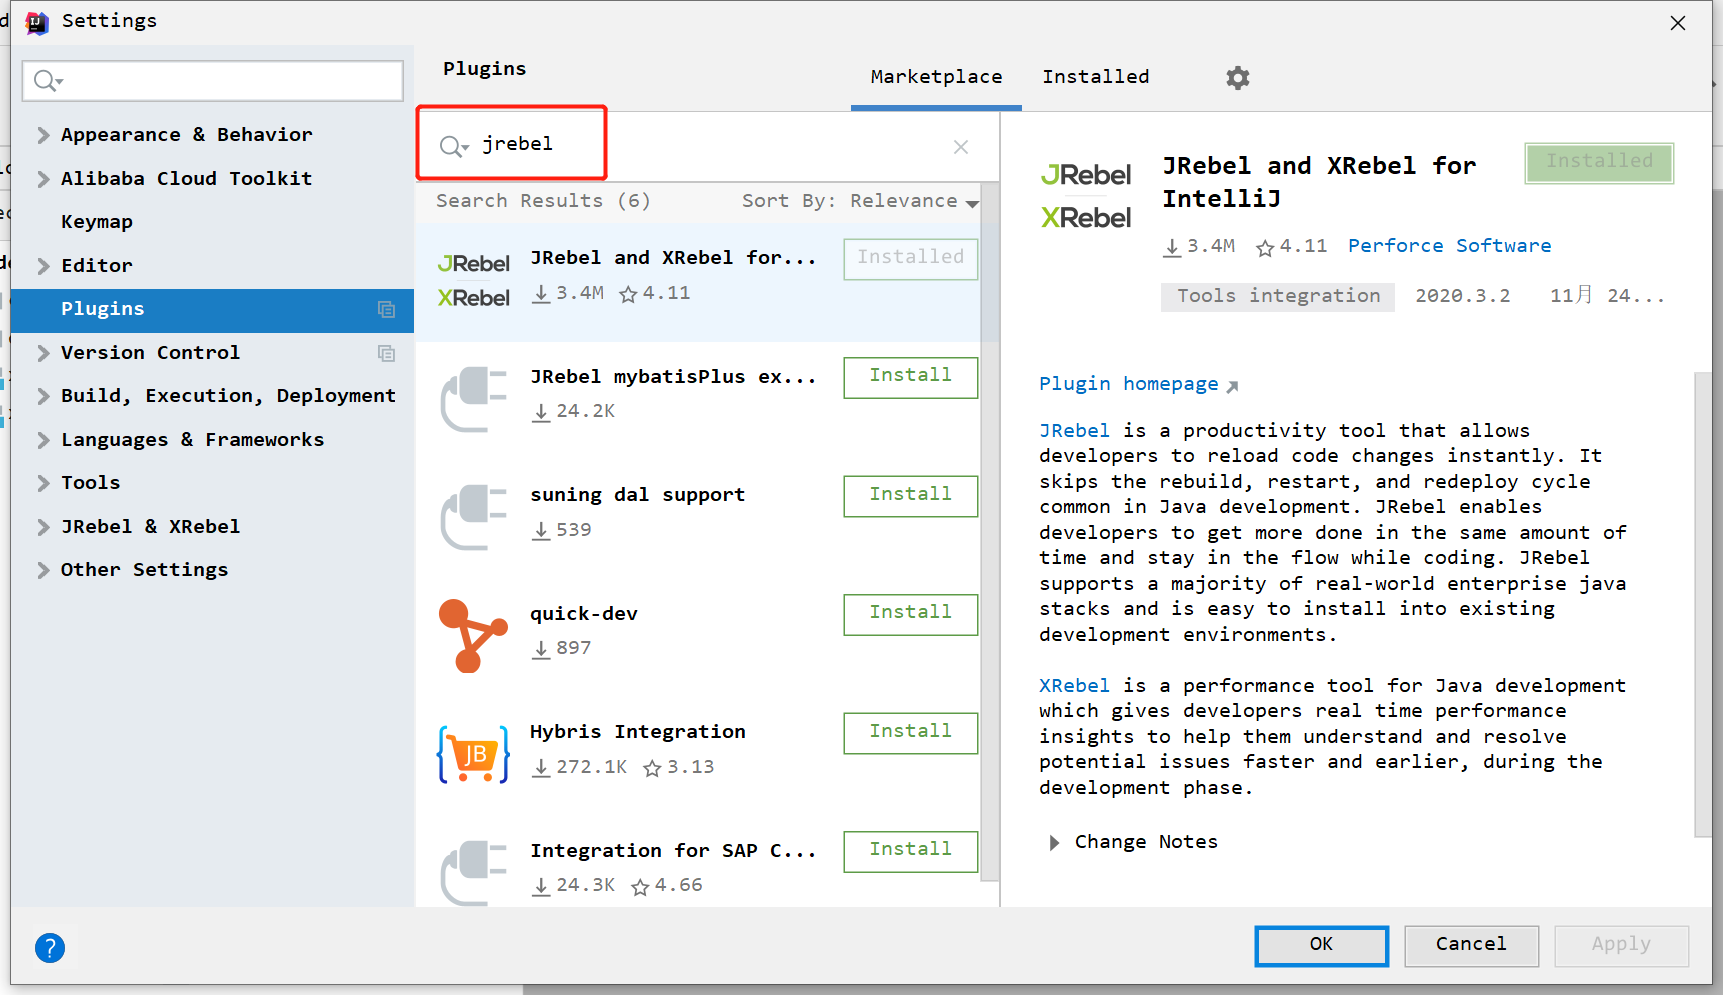Click the plugin results list scrollbar
The image size is (1723, 995).
click(x=990, y=531)
